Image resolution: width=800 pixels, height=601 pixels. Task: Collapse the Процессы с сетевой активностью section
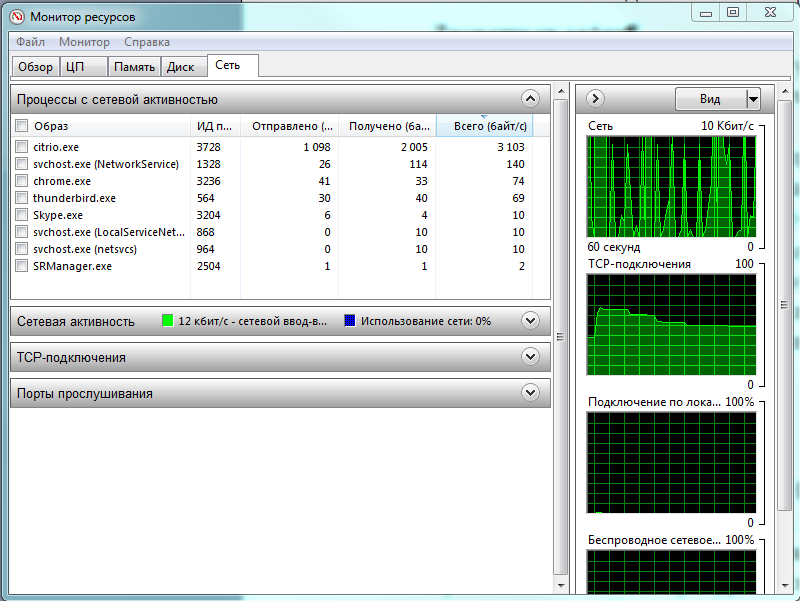click(531, 98)
